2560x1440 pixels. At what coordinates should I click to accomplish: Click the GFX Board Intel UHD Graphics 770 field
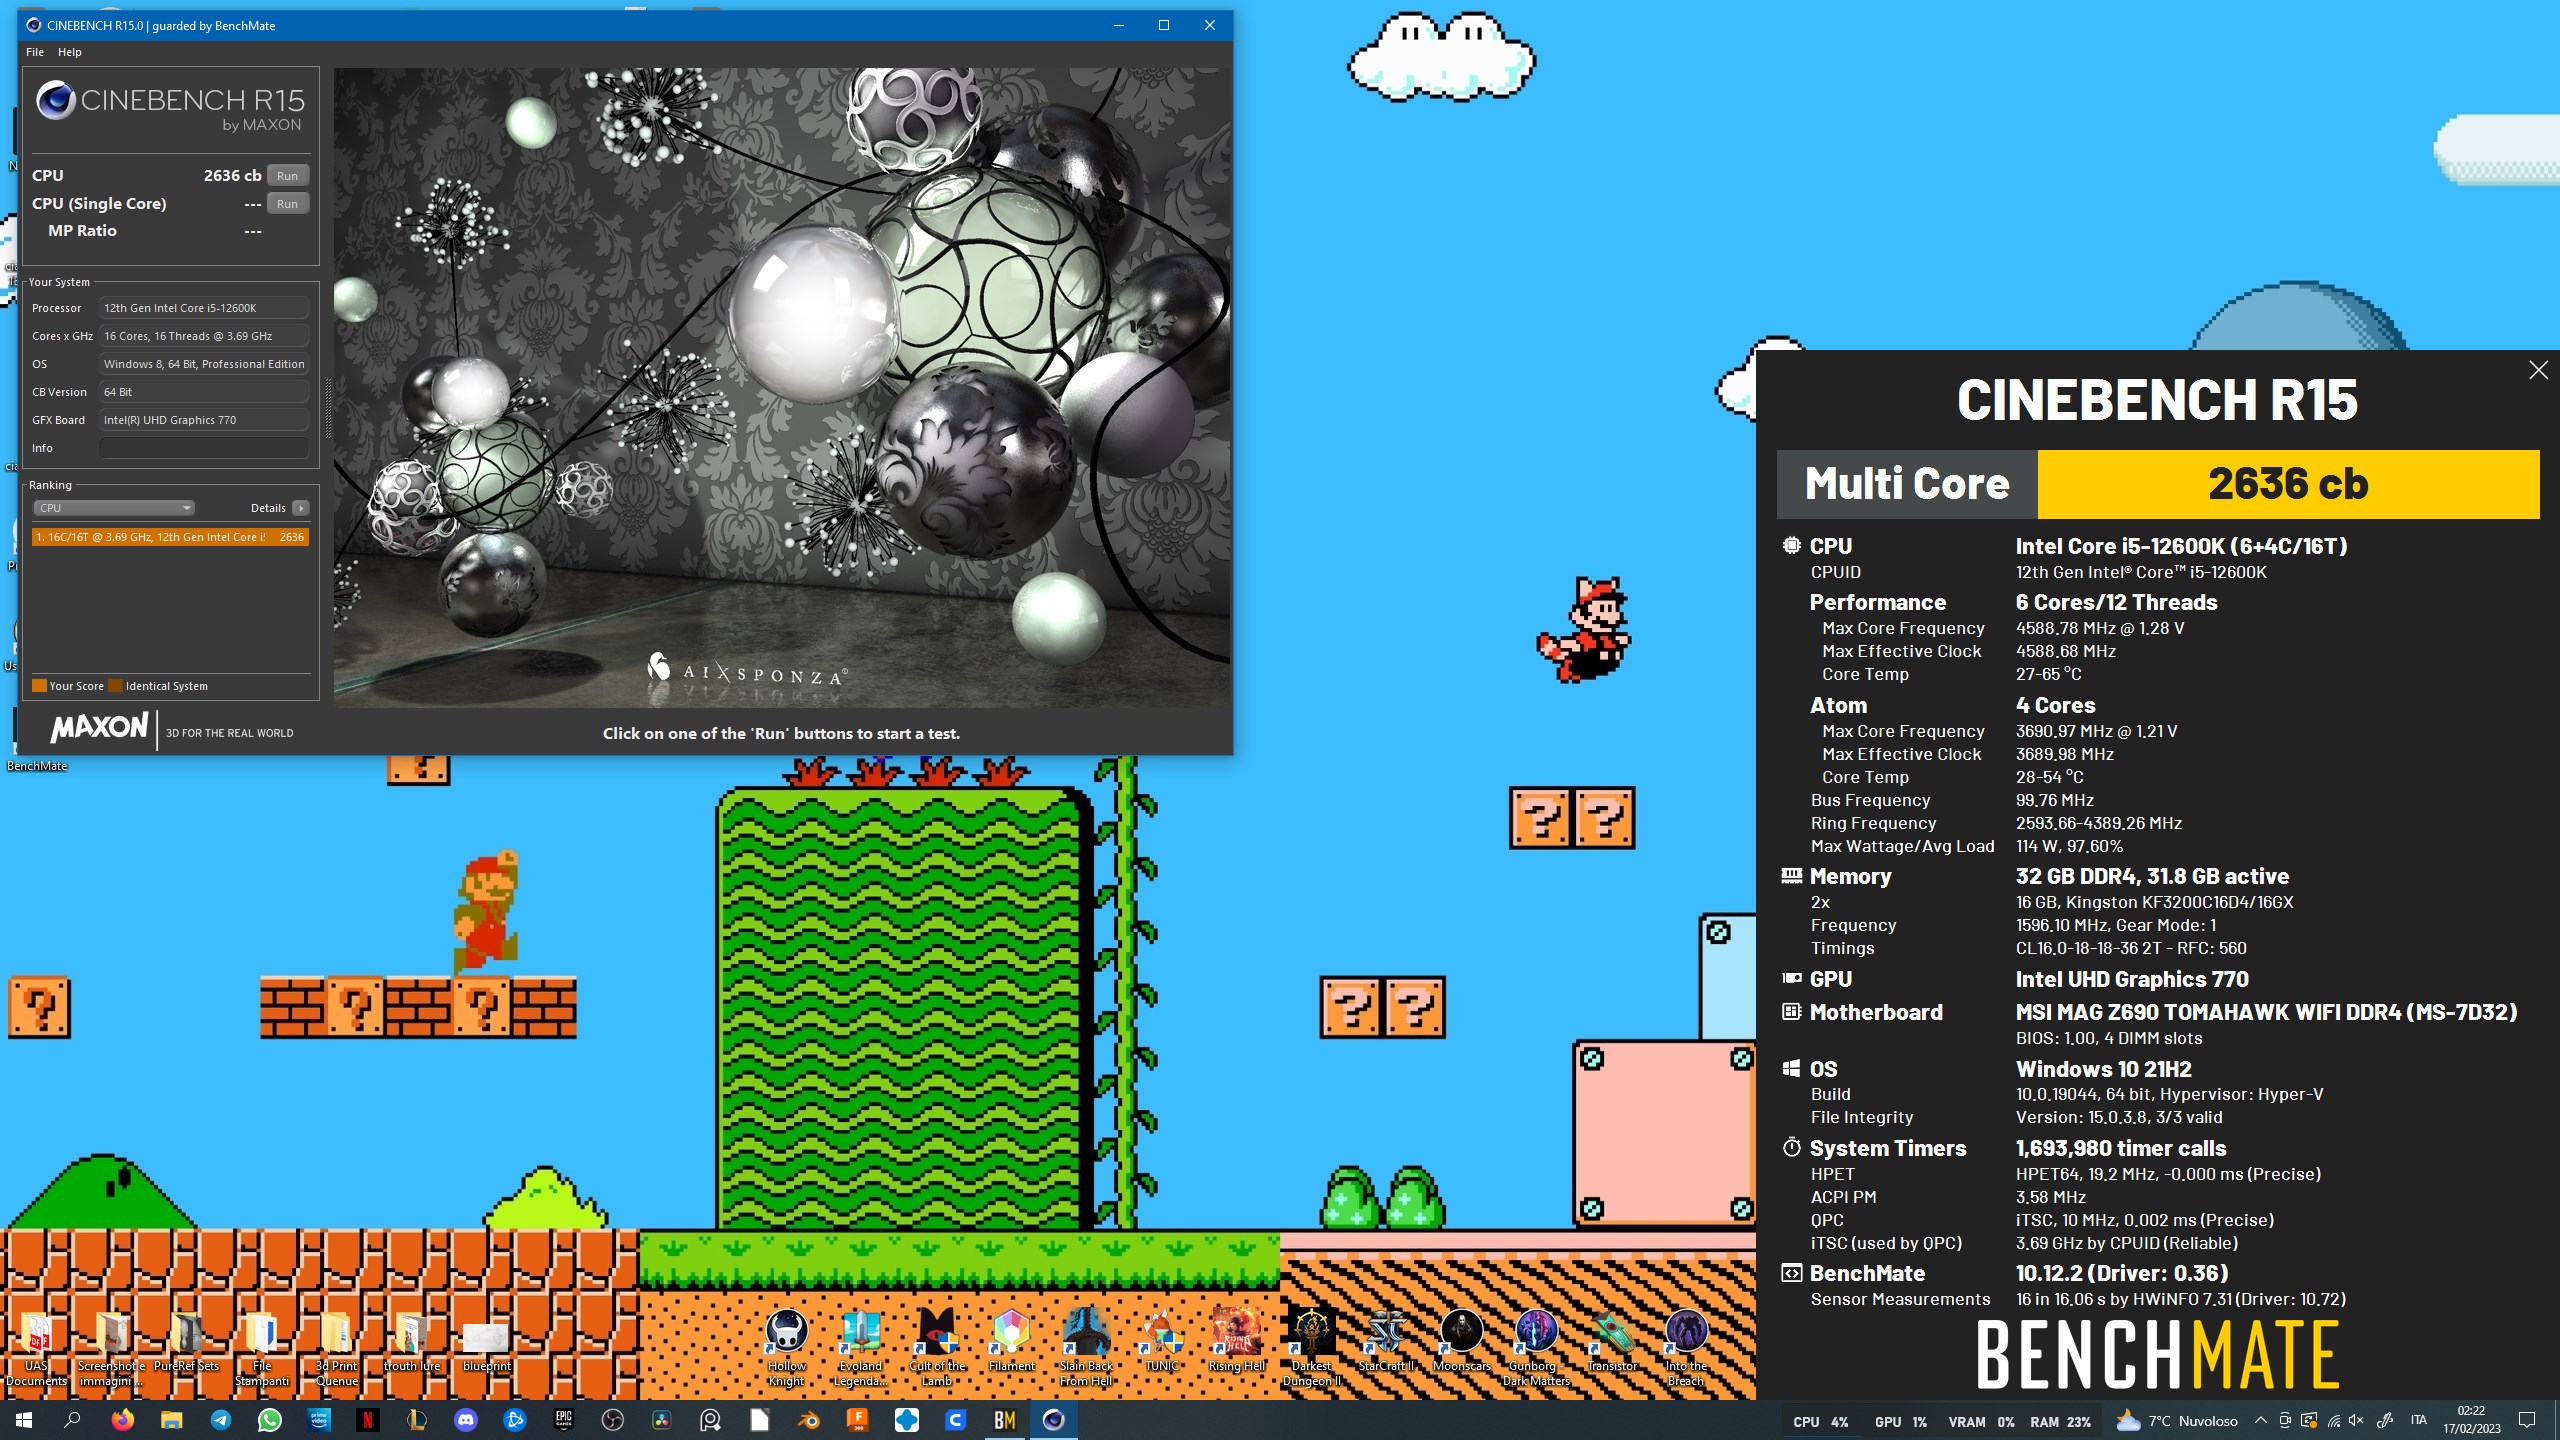[x=204, y=420]
